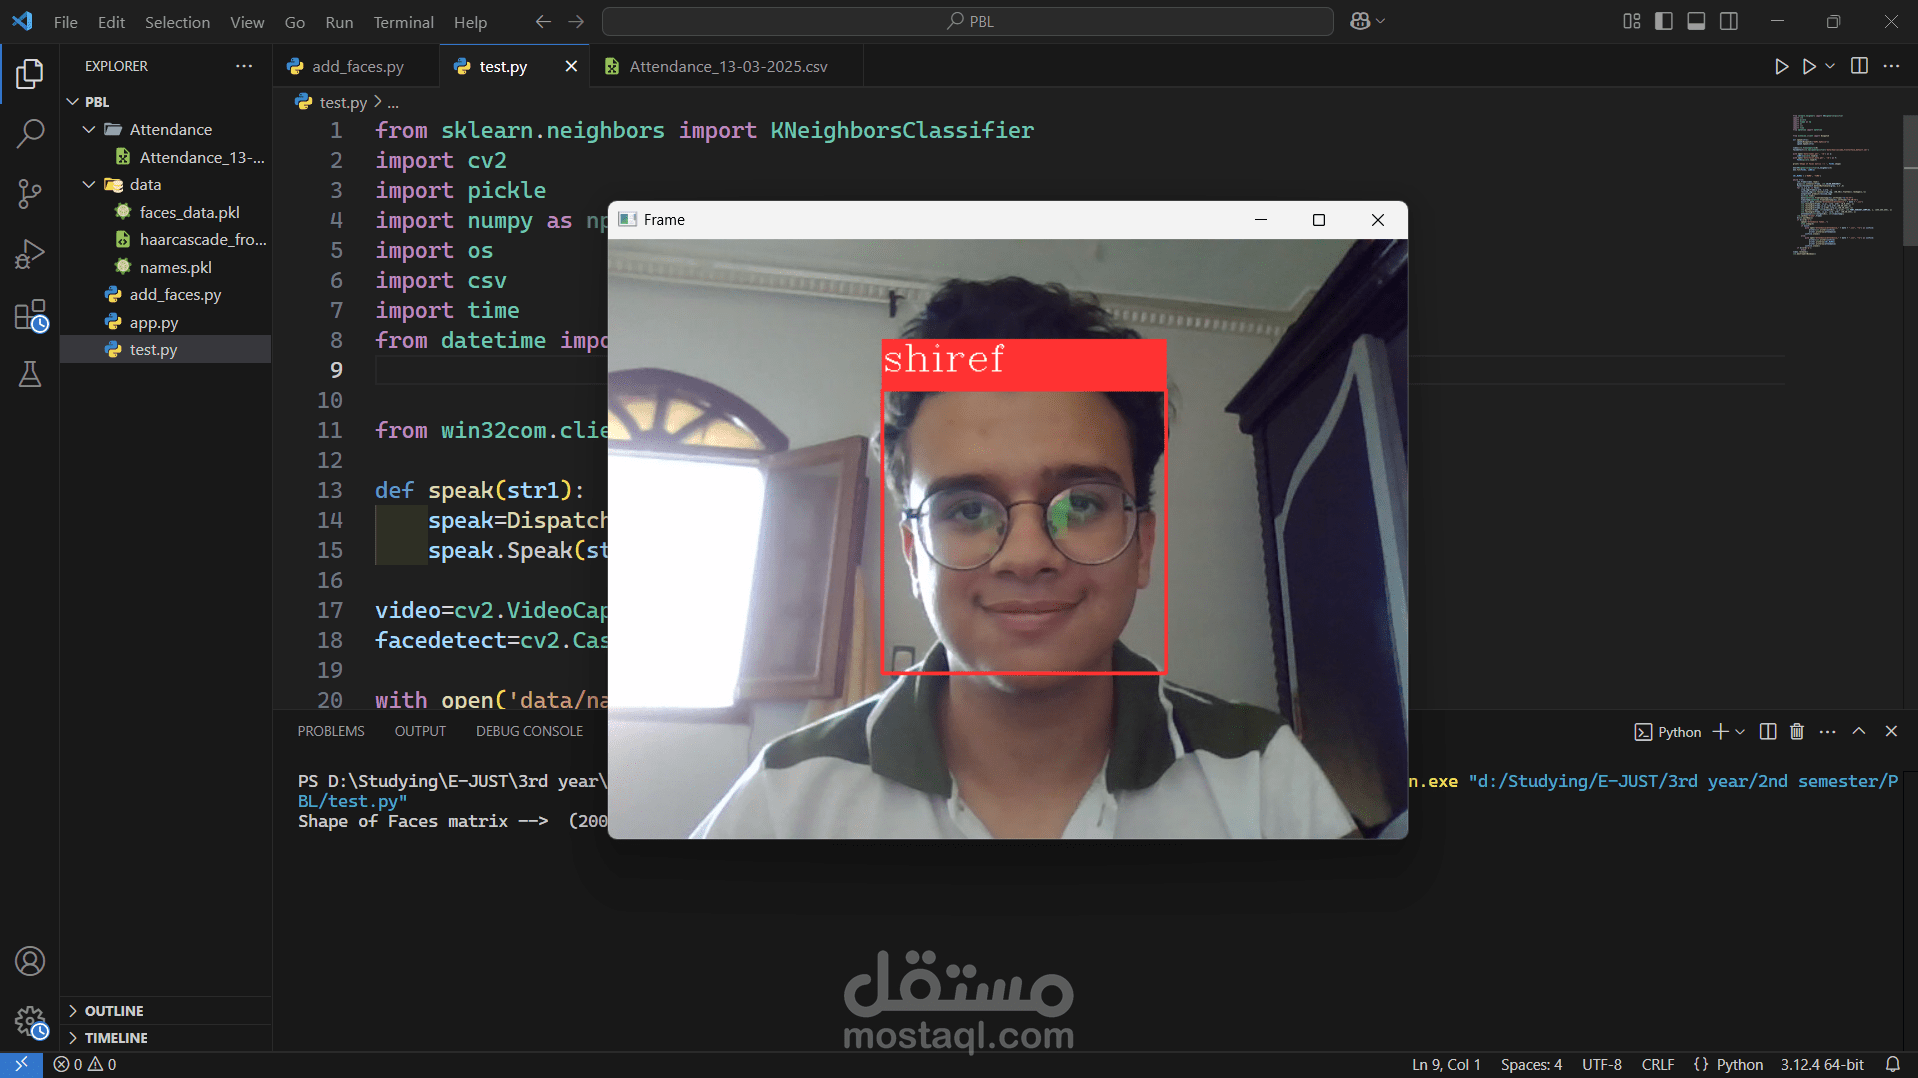
Task: Toggle the panel visibility control
Action: point(1696,20)
